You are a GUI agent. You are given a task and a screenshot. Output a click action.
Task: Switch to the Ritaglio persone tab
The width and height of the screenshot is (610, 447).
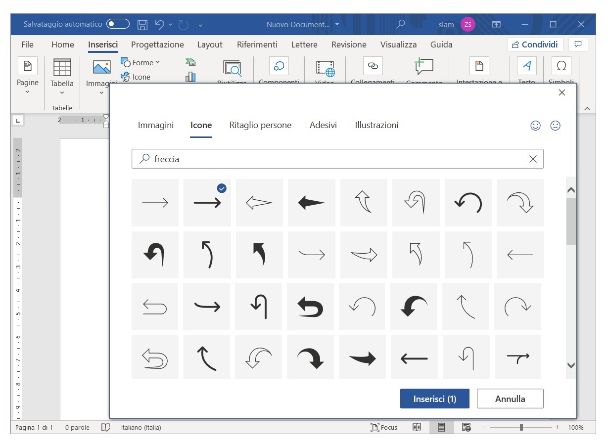pos(260,125)
